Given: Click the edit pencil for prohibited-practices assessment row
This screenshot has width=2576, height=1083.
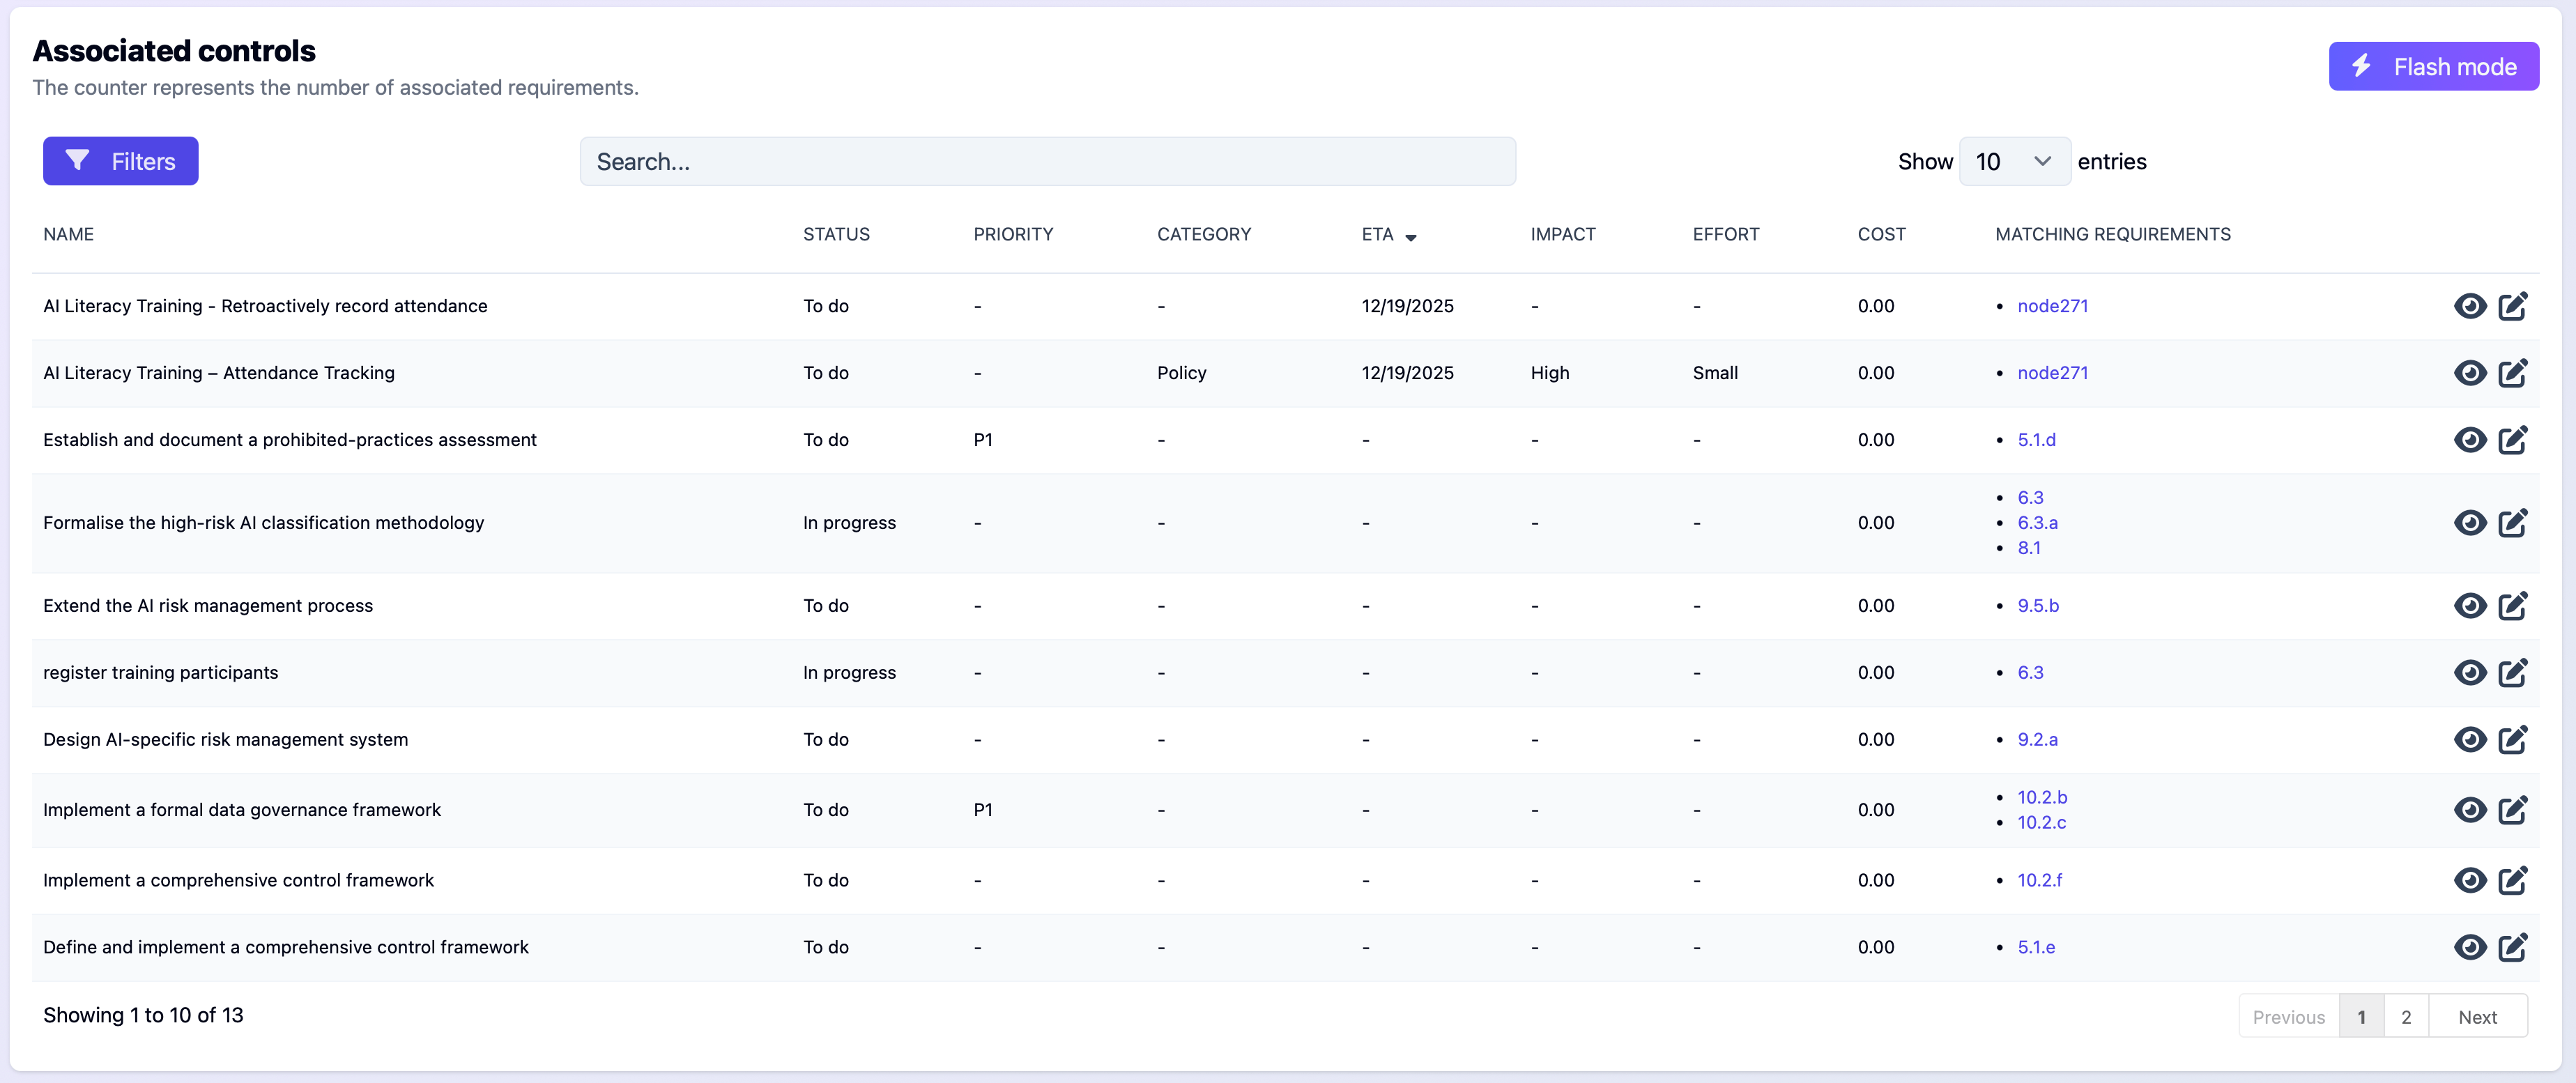Looking at the screenshot, I should (x=2512, y=440).
